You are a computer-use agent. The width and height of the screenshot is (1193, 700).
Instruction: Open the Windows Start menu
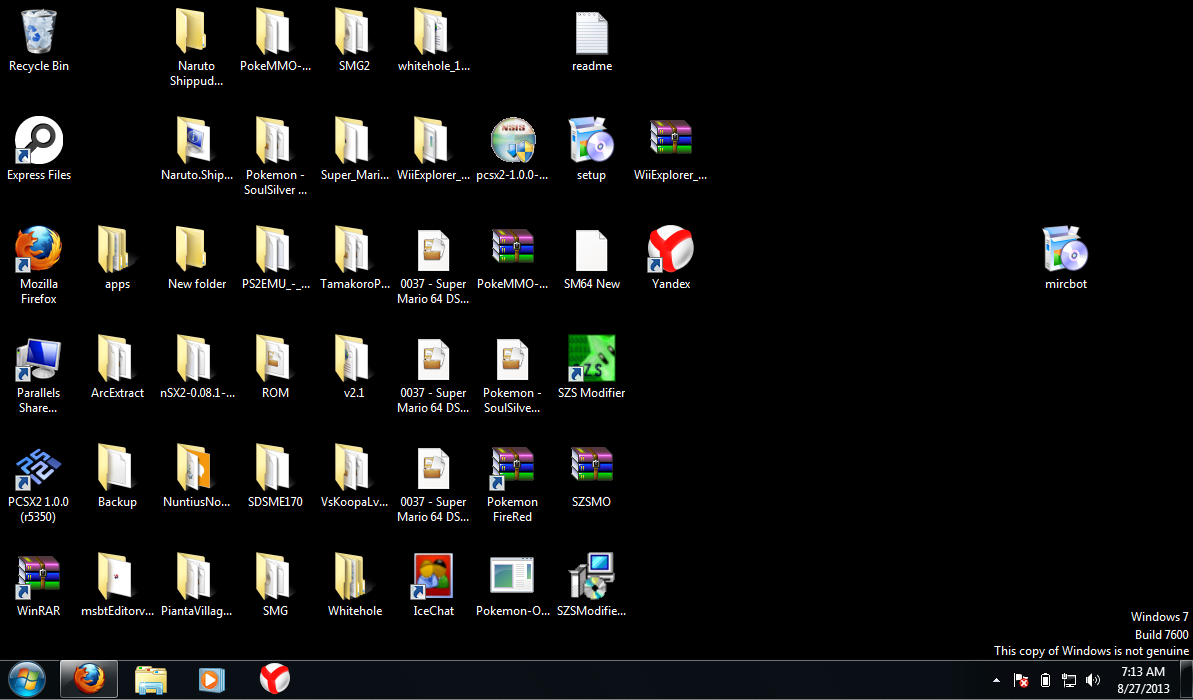[26, 680]
